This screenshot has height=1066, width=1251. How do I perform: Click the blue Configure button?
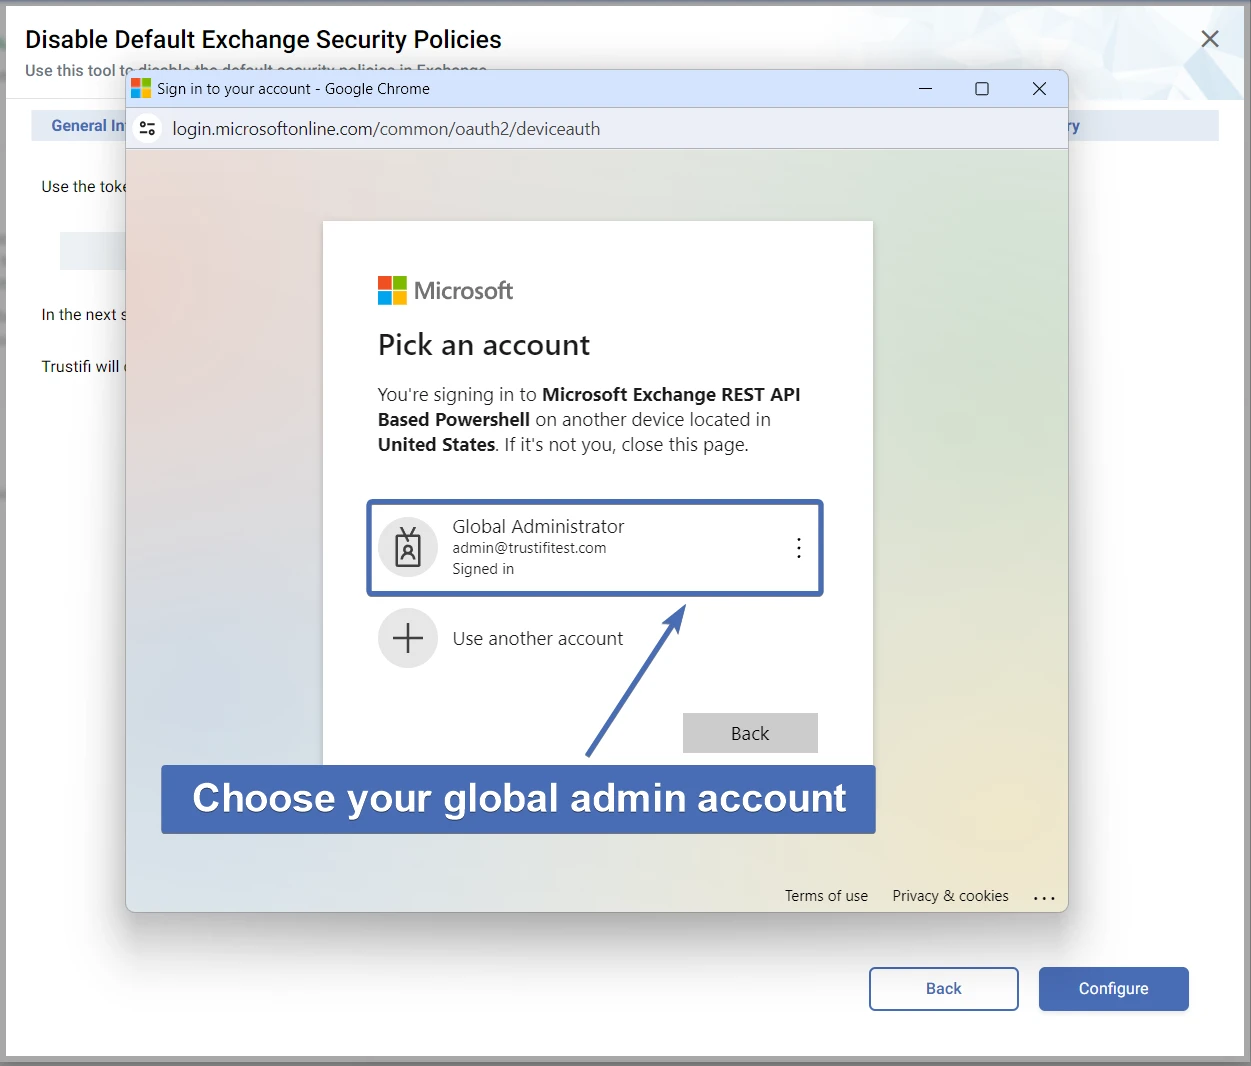(x=1113, y=988)
